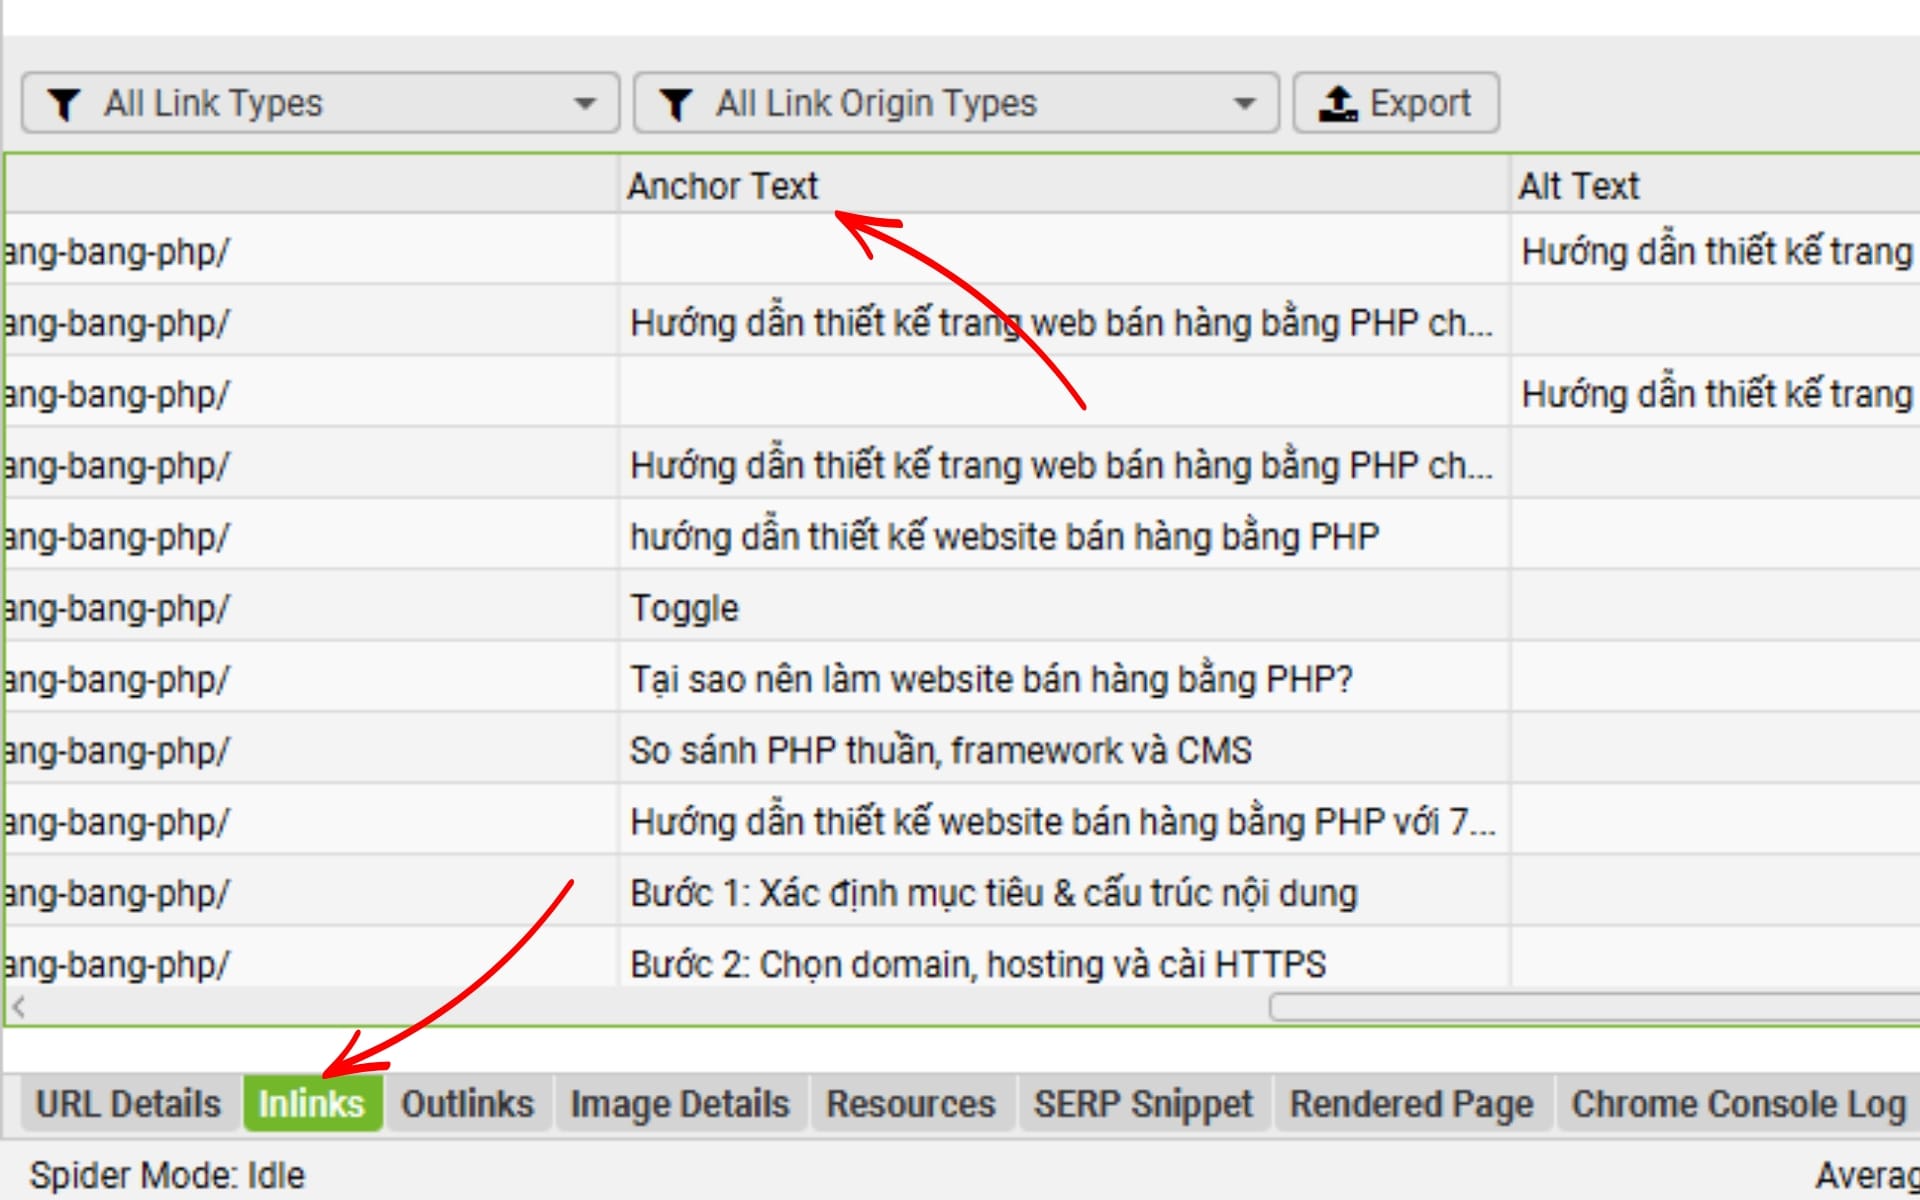Click the Export button

1396,103
